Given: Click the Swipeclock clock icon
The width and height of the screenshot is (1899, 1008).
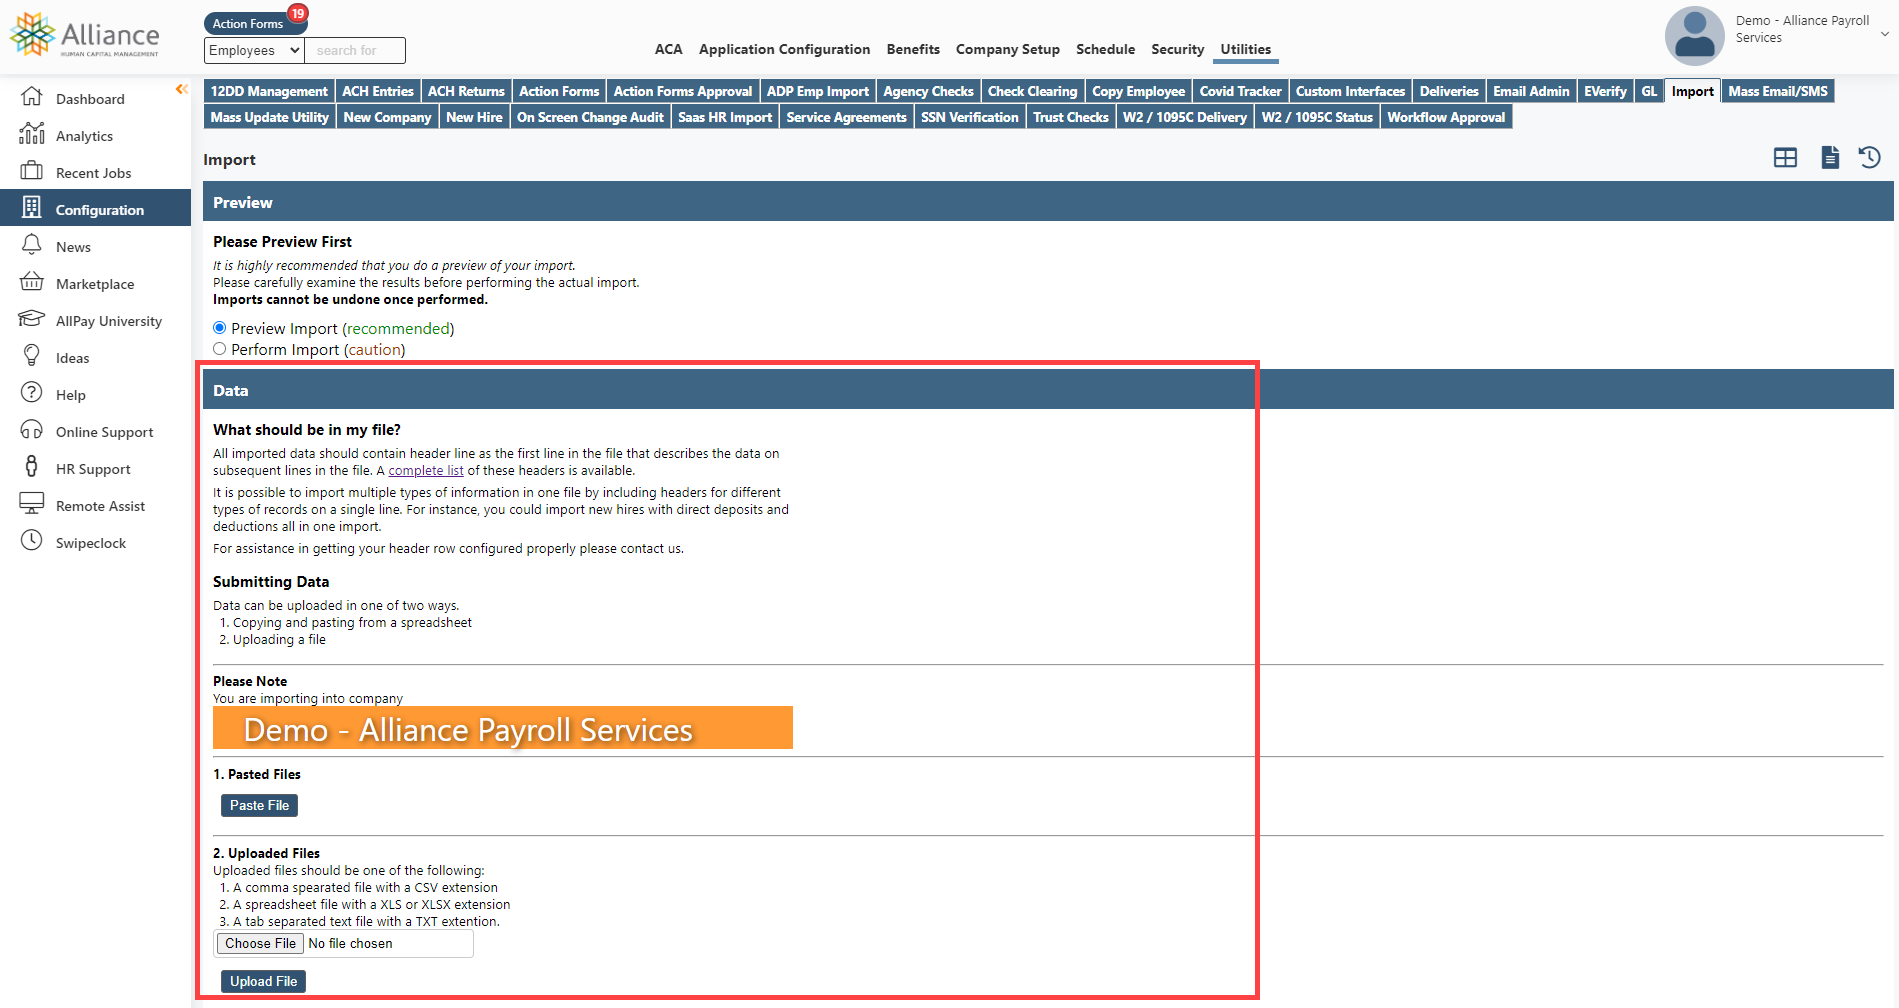Looking at the screenshot, I should click(x=32, y=541).
